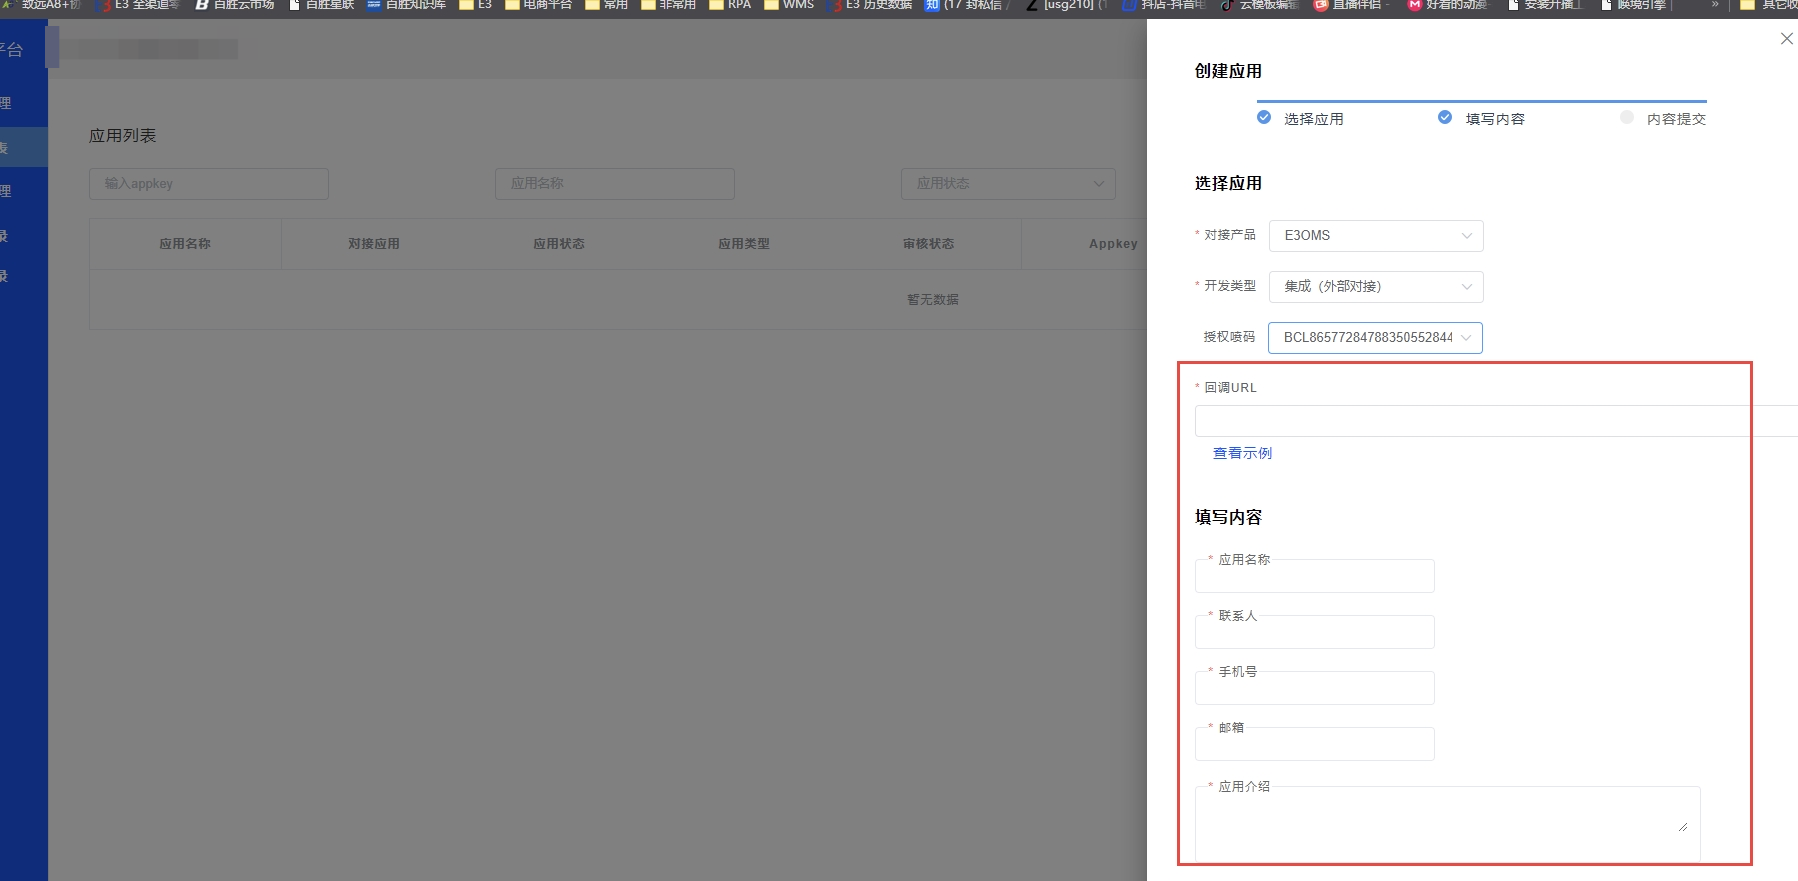Click the 输入appkey search box in 应用列表
This screenshot has height=881, width=1798.
point(209,184)
